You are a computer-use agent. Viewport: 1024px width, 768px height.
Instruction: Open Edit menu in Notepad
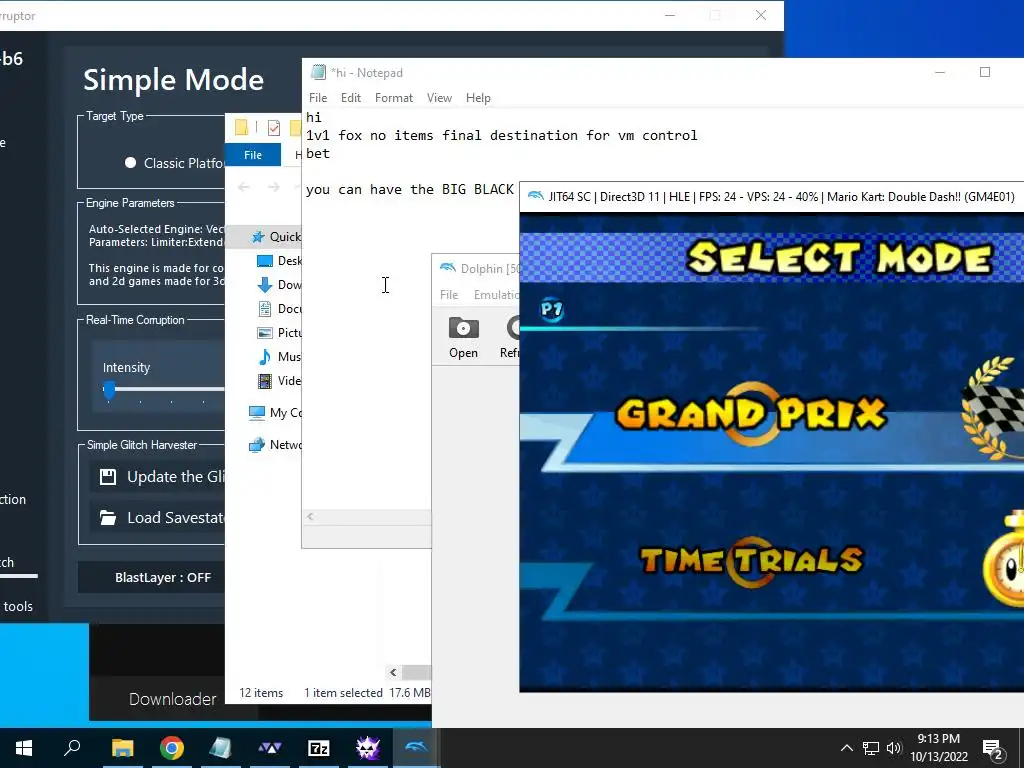point(351,98)
